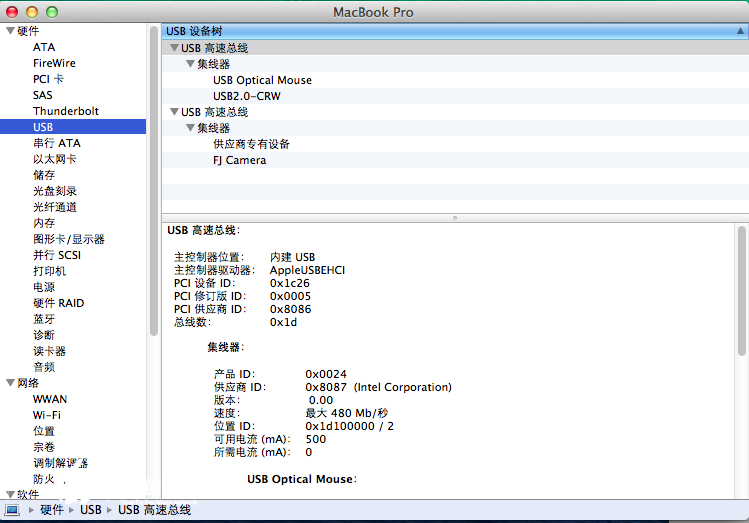Click the details pane vertical scrollbar

(x=741, y=290)
